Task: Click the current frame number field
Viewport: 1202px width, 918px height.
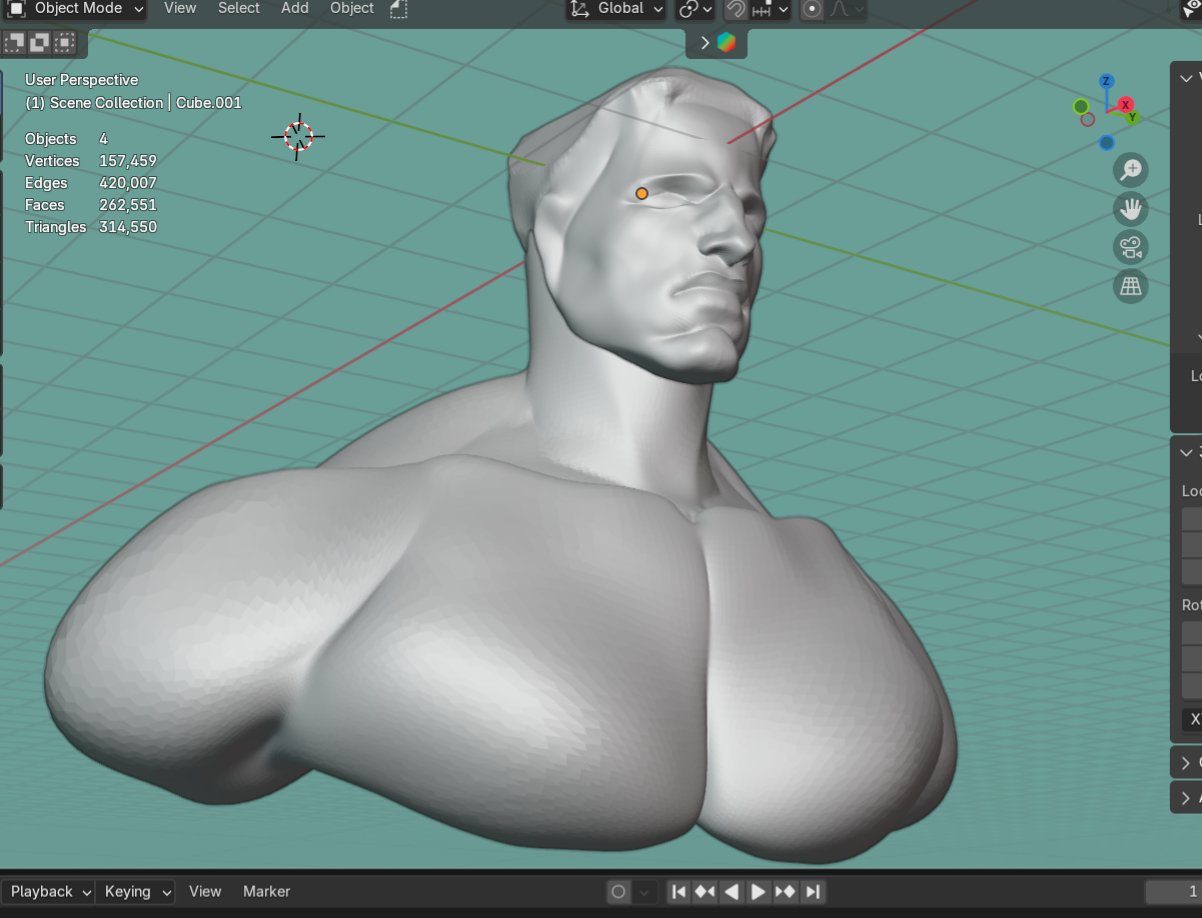Action: click(1173, 892)
